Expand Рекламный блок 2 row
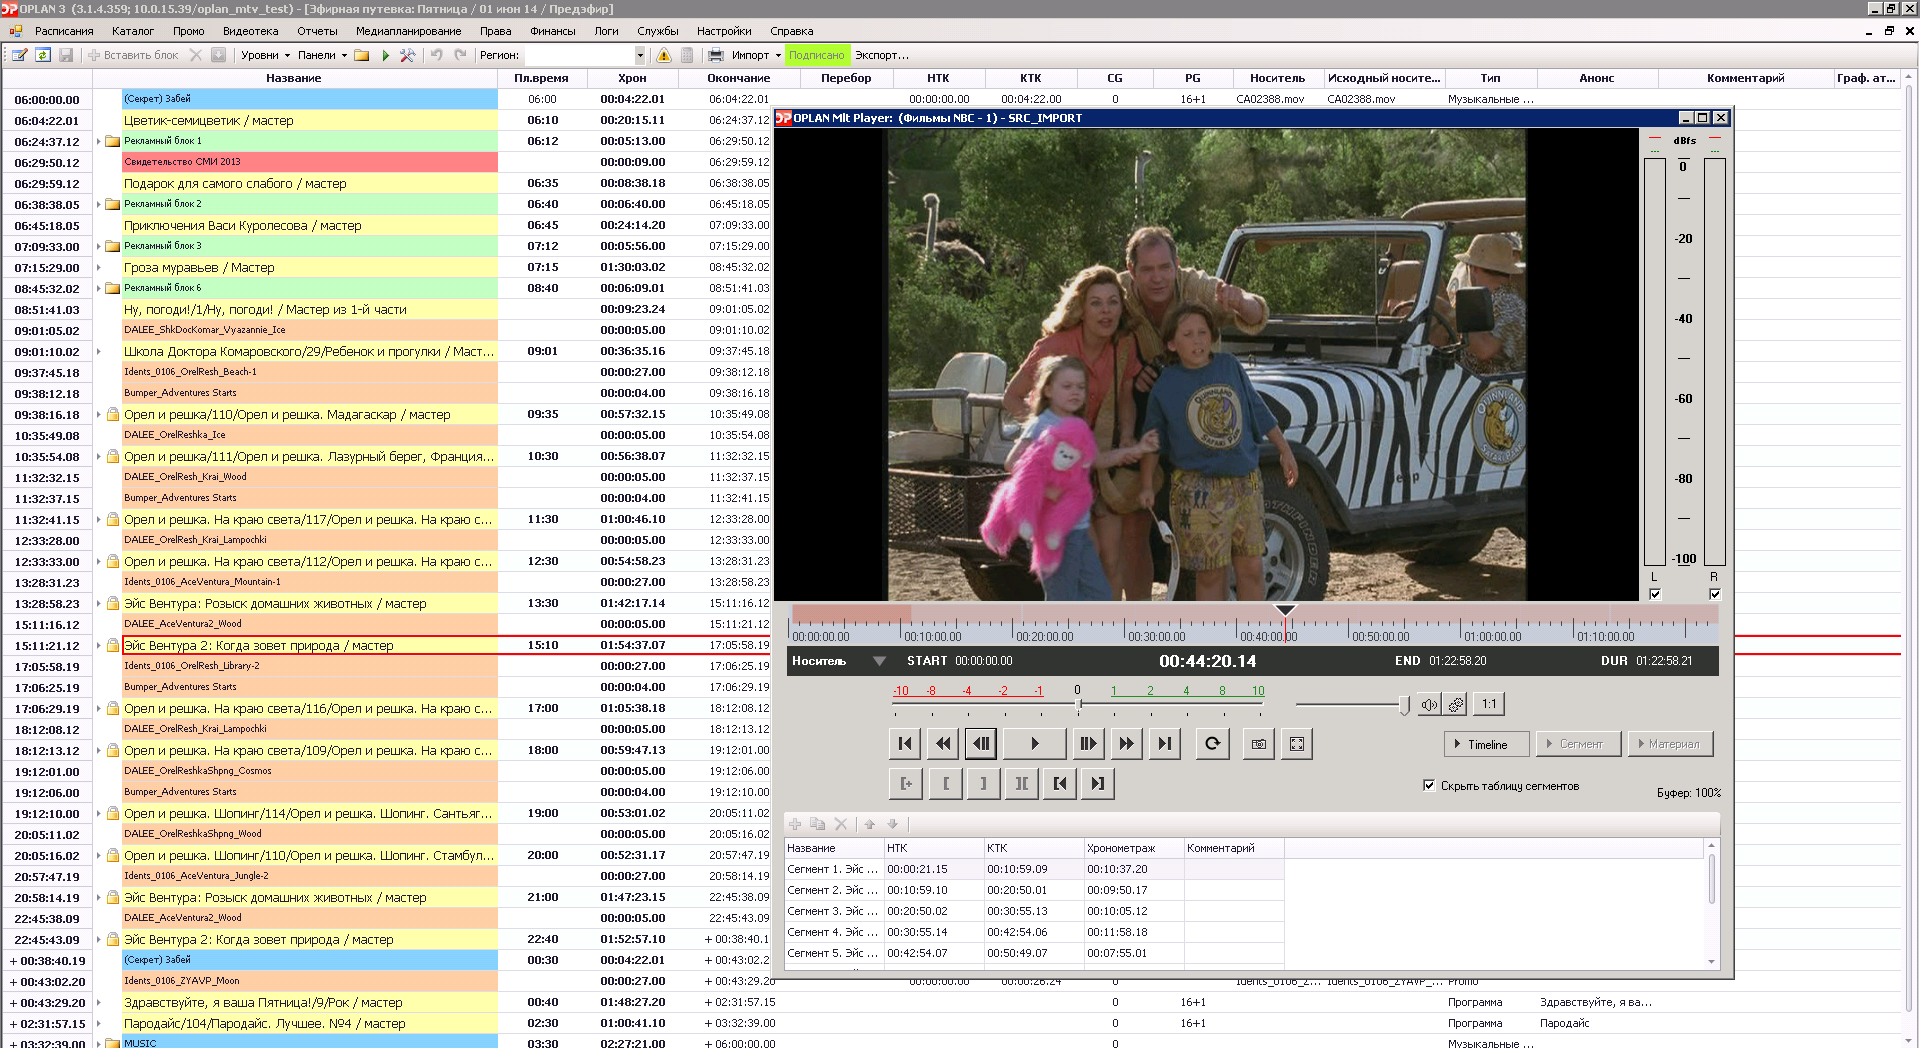Image resolution: width=1920 pixels, height=1048 pixels. 99,204
